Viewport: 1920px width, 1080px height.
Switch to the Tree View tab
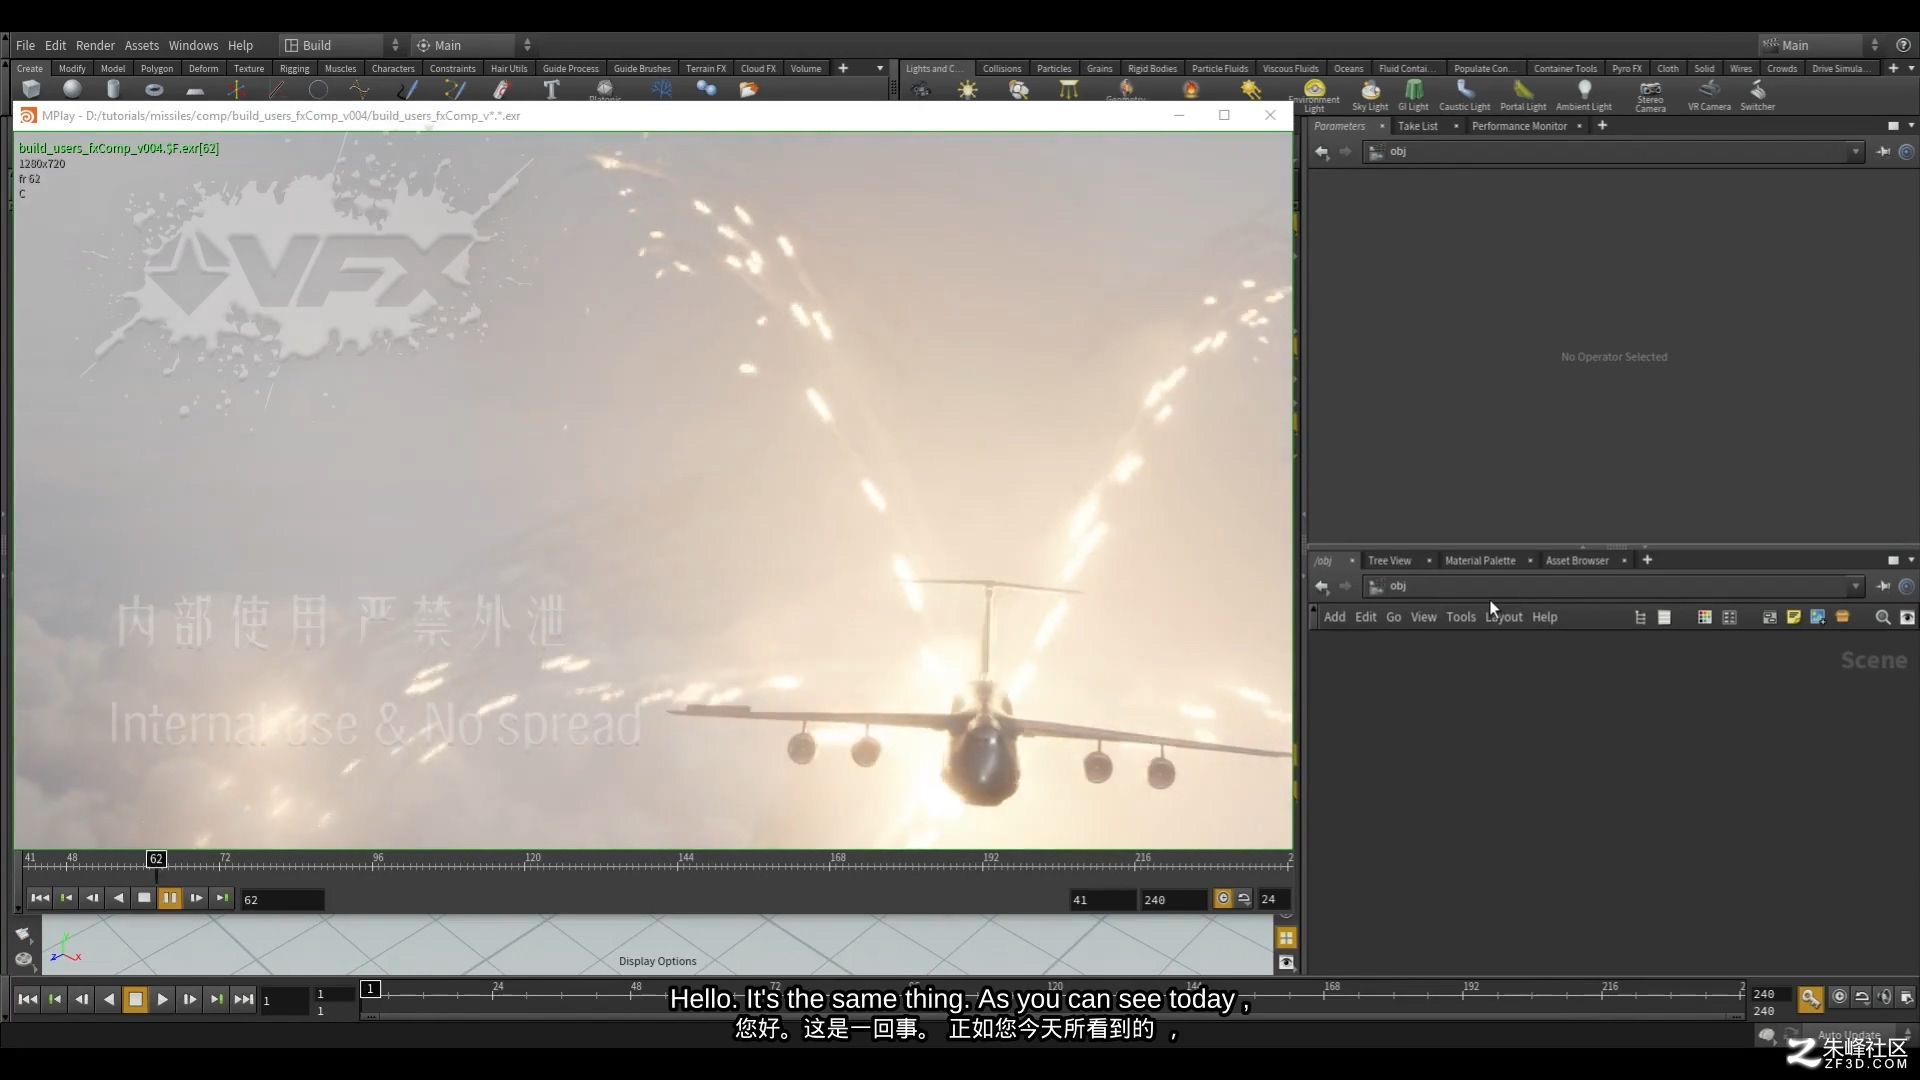click(1389, 561)
